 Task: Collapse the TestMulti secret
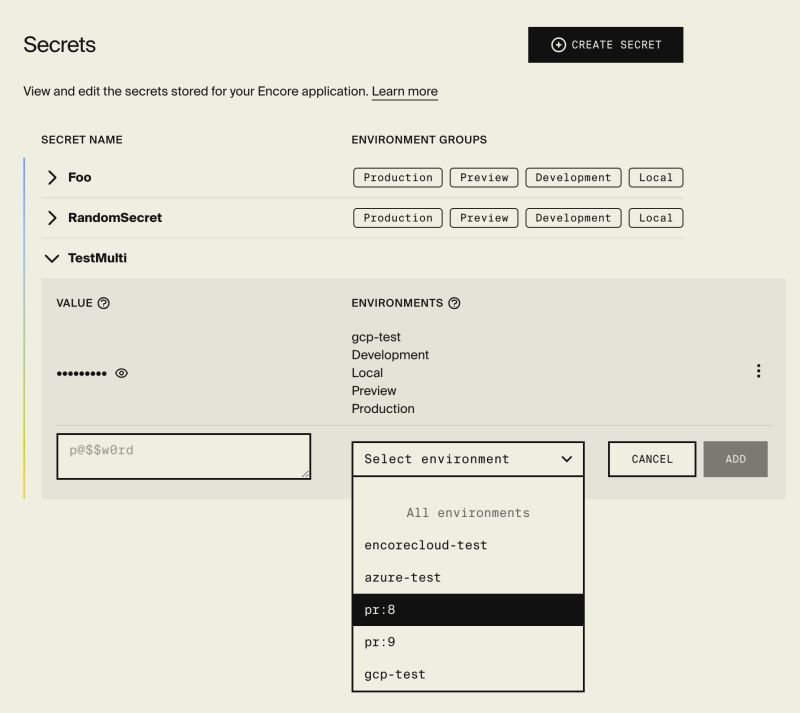tap(51, 258)
